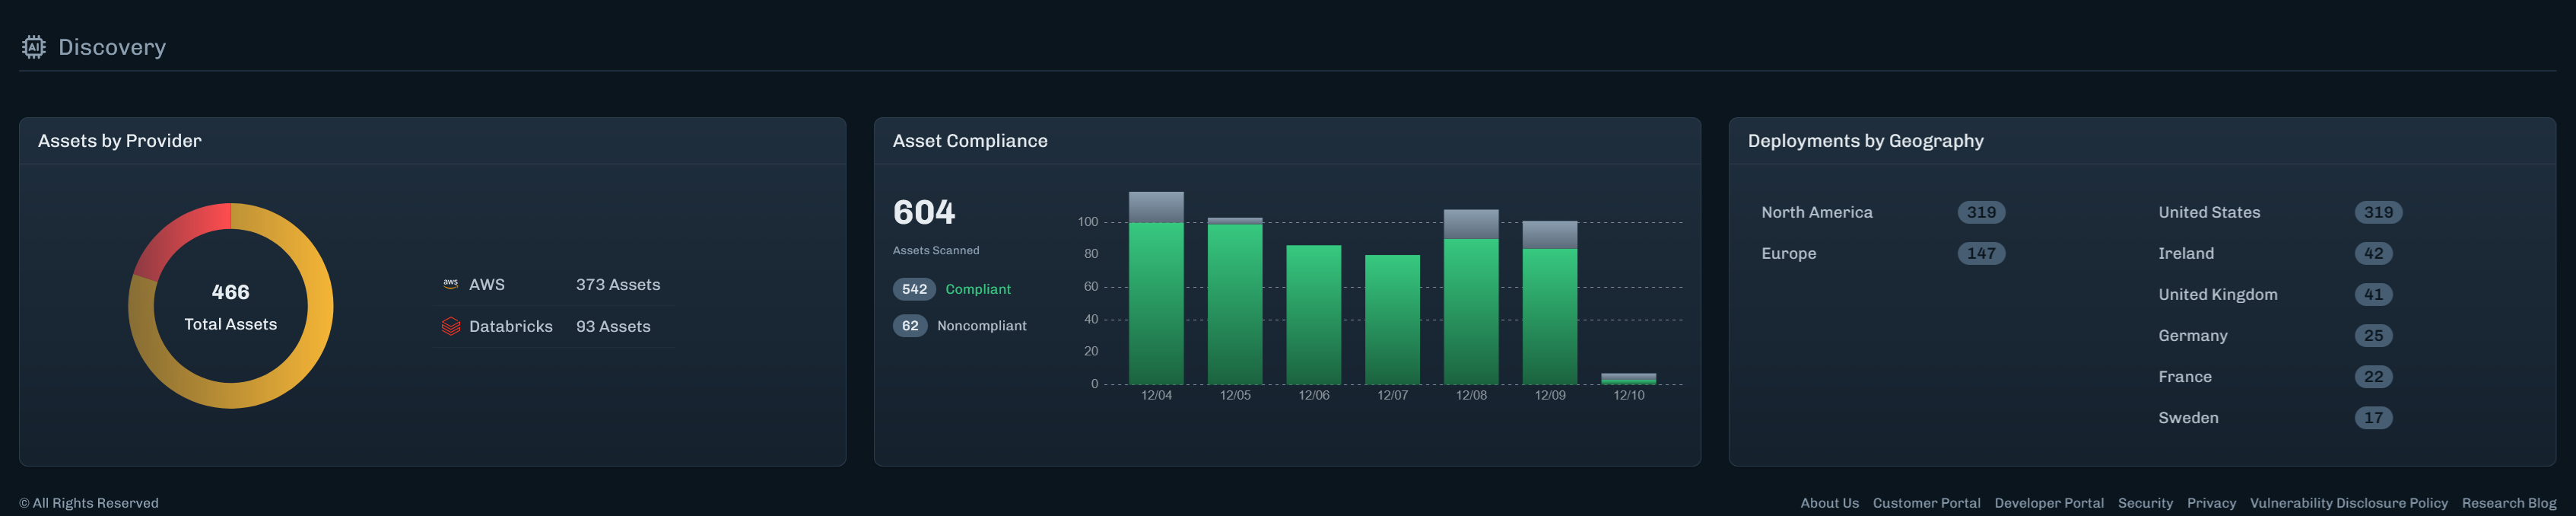
Task: Open the Customer Portal link
Action: point(1925,503)
